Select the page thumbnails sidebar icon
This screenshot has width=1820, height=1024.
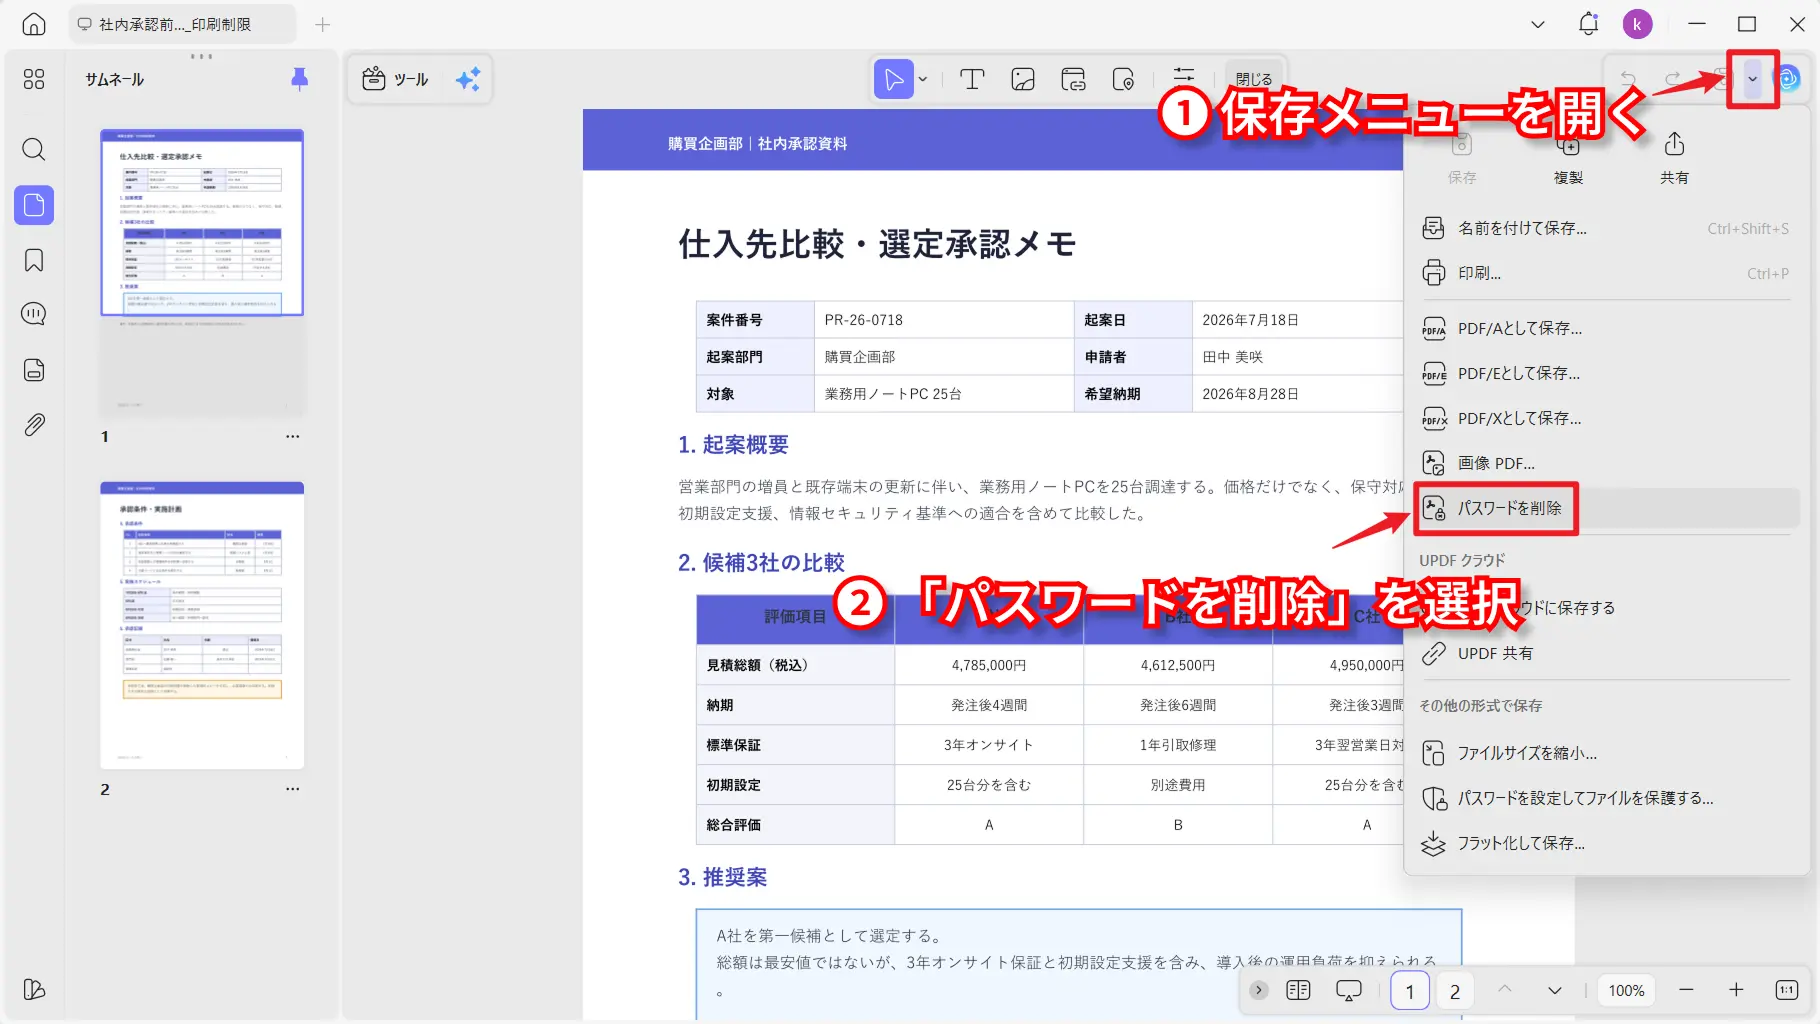34,205
